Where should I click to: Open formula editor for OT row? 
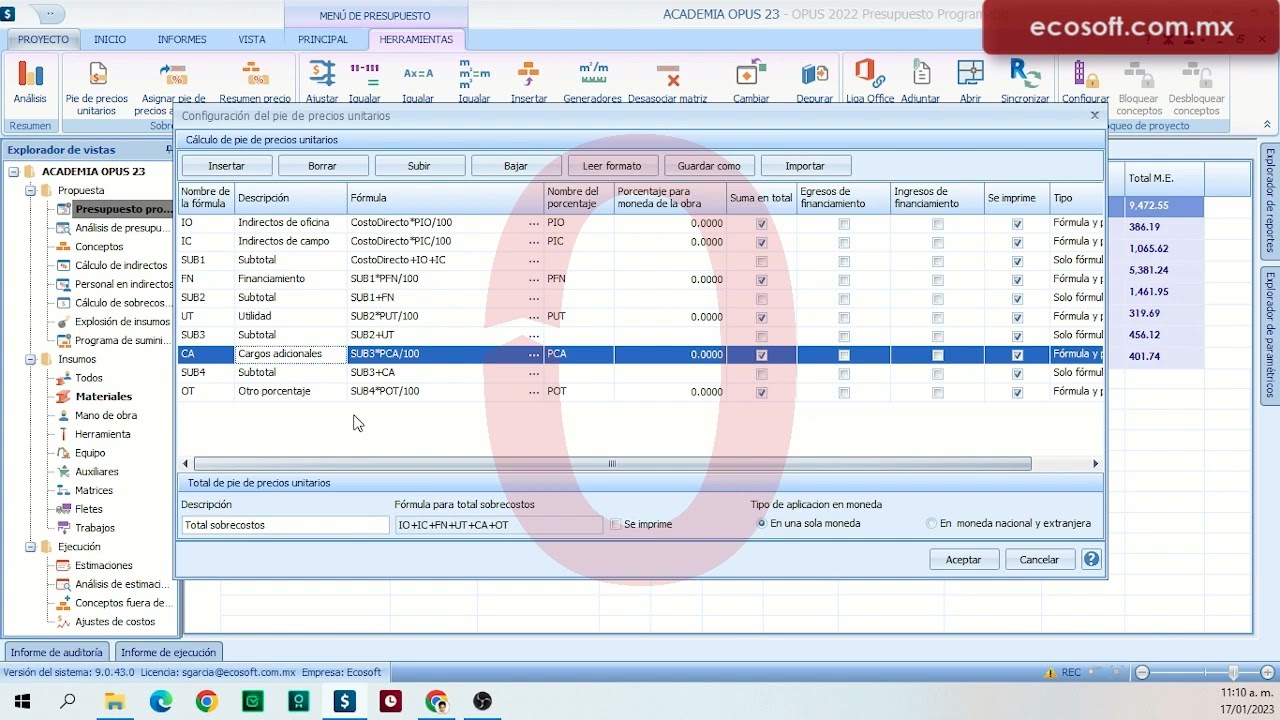point(534,392)
